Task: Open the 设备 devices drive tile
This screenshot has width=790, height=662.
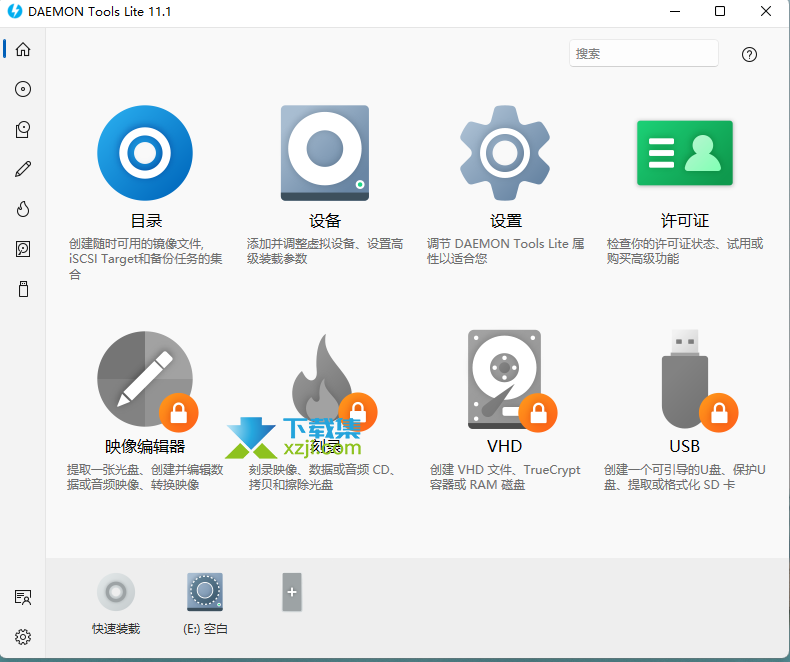Action: click(325, 153)
